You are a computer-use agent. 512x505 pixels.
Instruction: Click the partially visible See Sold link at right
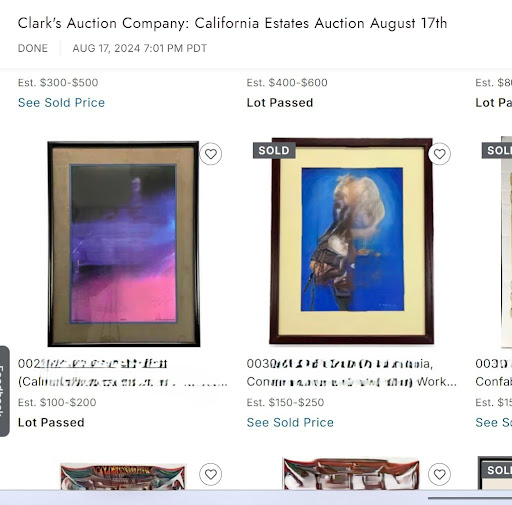(494, 423)
